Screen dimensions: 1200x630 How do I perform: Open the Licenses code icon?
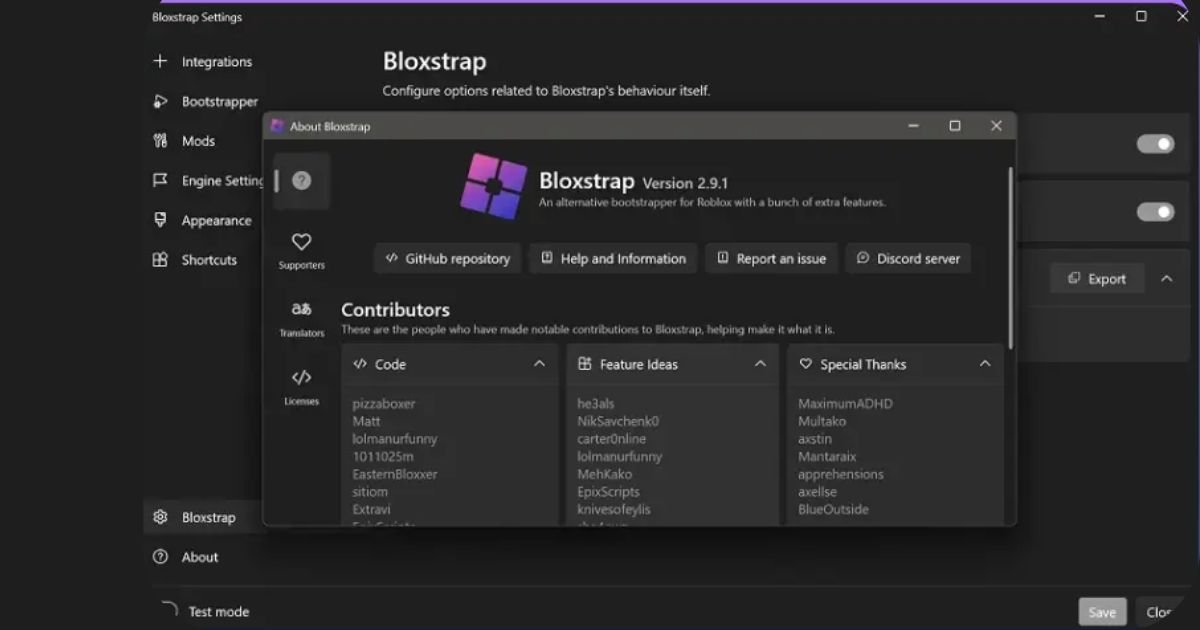301,378
